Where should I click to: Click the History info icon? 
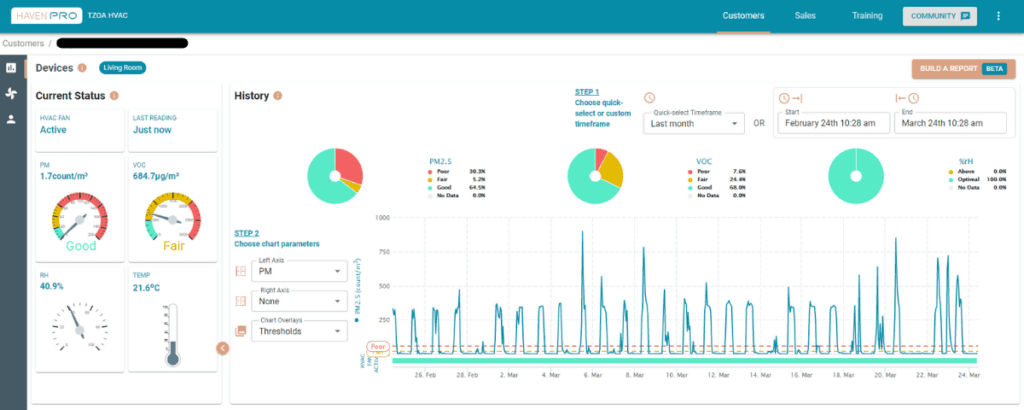(278, 96)
